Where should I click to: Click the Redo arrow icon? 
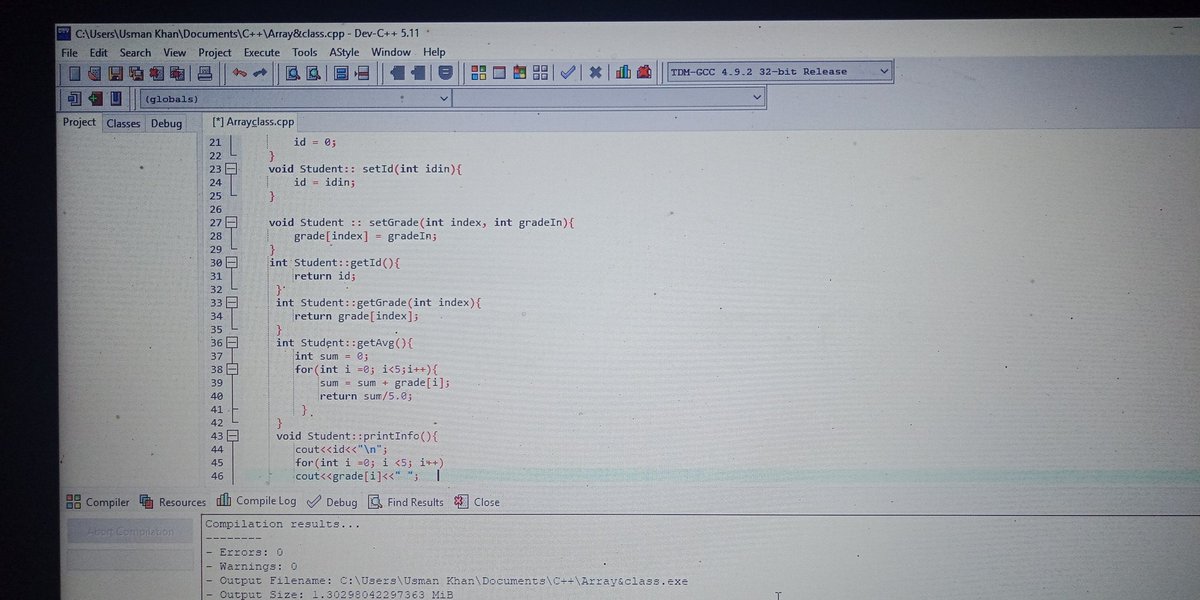pyautogui.click(x=260, y=72)
